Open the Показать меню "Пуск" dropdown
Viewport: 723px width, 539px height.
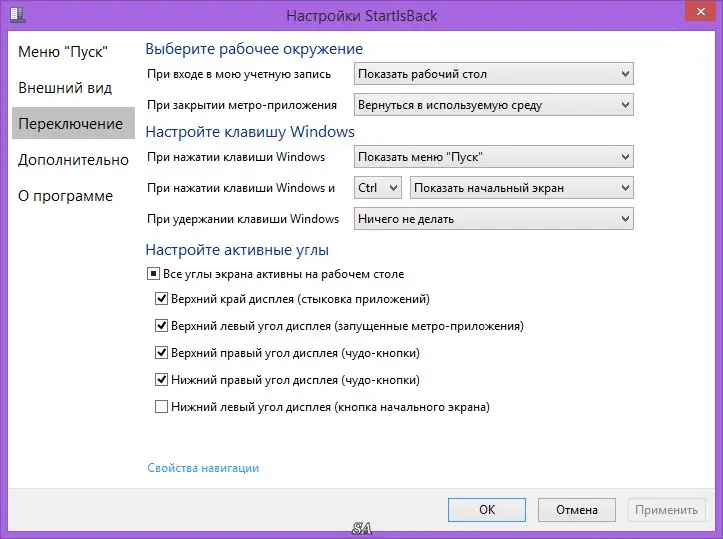click(493, 157)
